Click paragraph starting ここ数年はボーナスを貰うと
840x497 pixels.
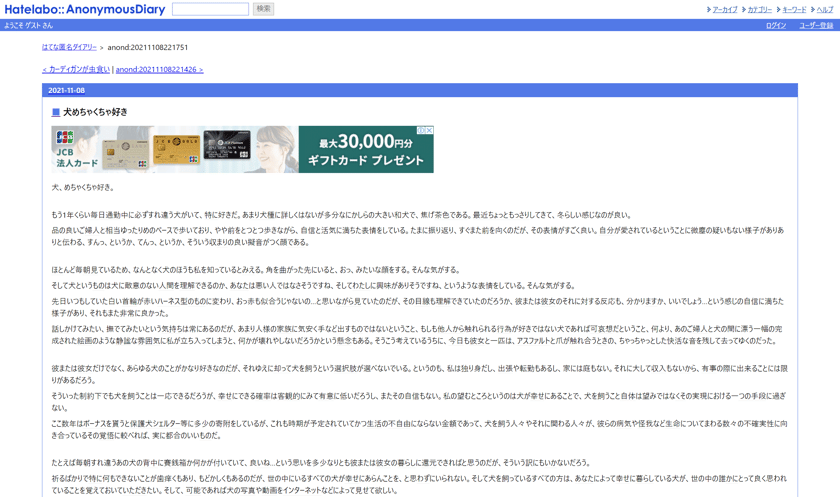[x=419, y=430]
